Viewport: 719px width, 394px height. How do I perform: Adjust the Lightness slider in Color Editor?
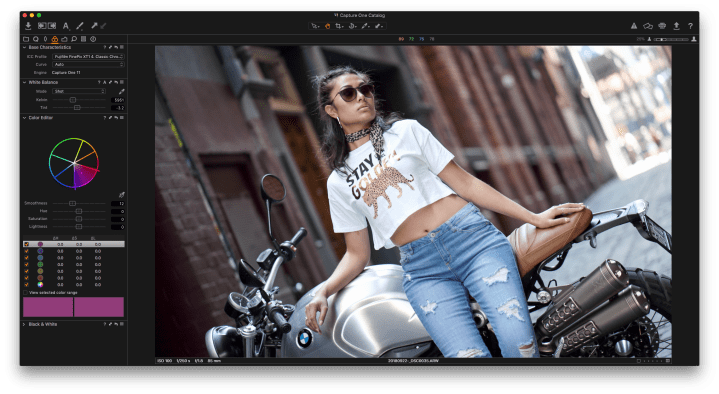click(79, 227)
